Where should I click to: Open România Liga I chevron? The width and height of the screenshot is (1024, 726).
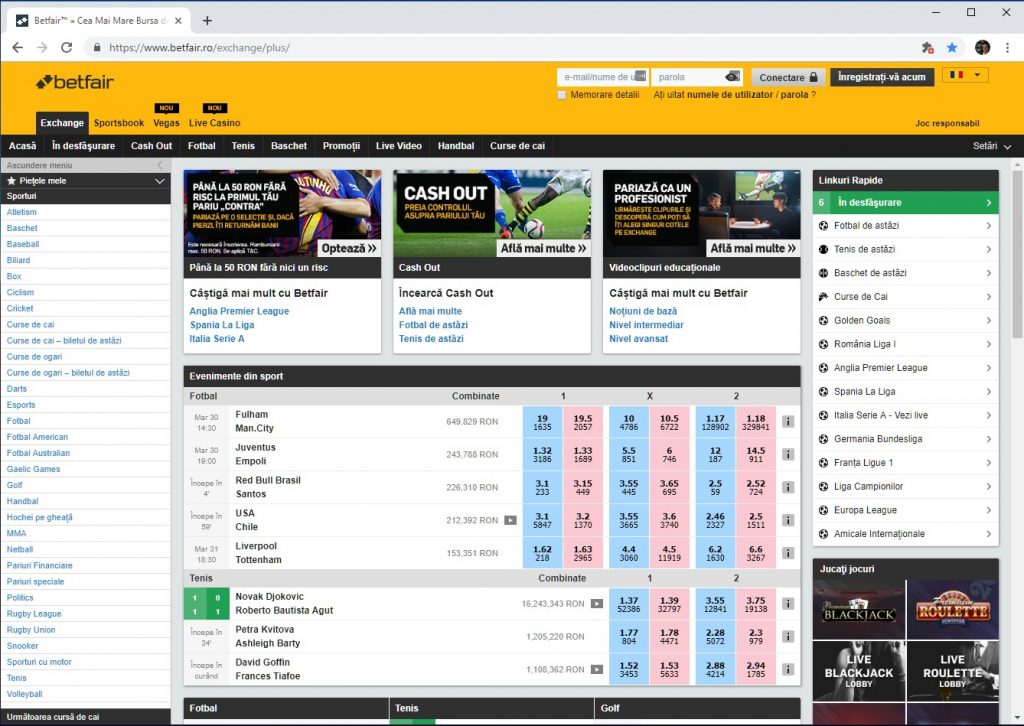[x=989, y=344]
